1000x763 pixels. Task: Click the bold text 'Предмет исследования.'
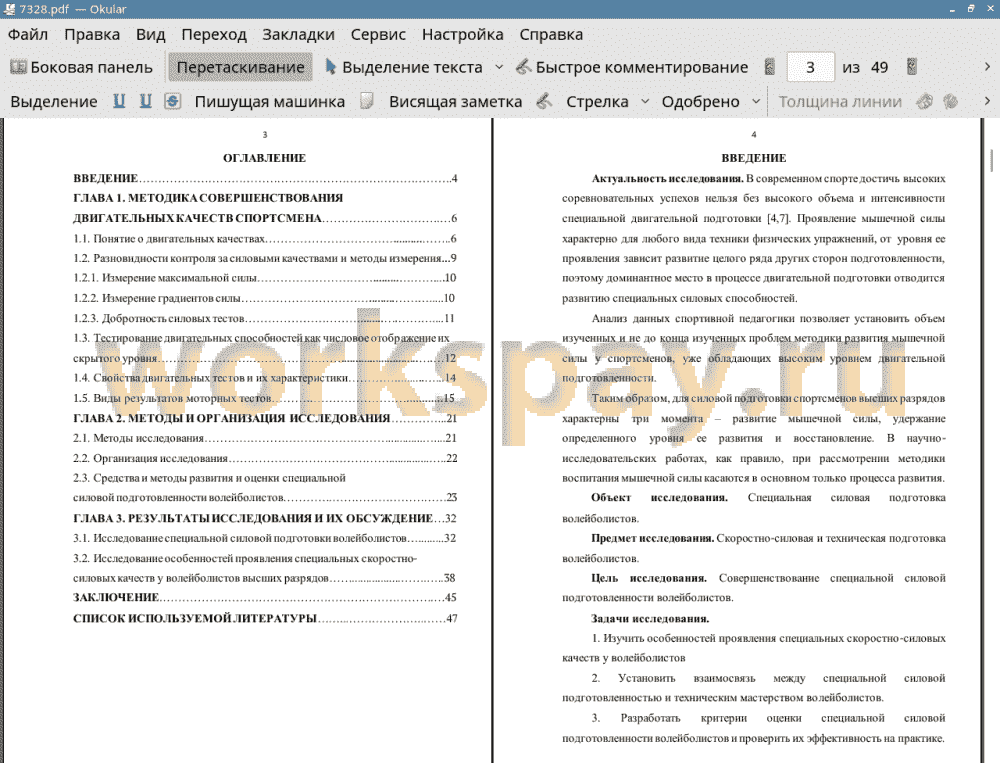point(652,538)
